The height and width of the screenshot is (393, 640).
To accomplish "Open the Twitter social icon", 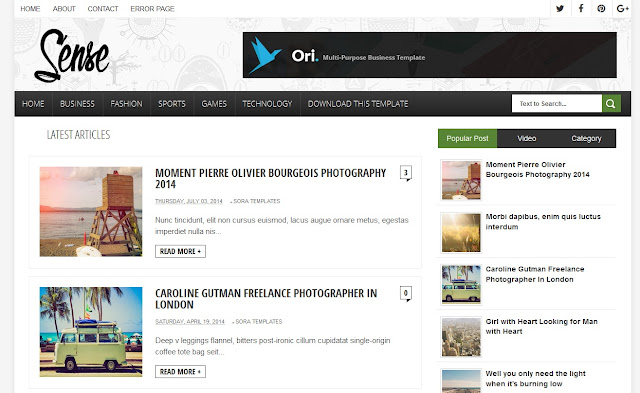I will pyautogui.click(x=560, y=8).
